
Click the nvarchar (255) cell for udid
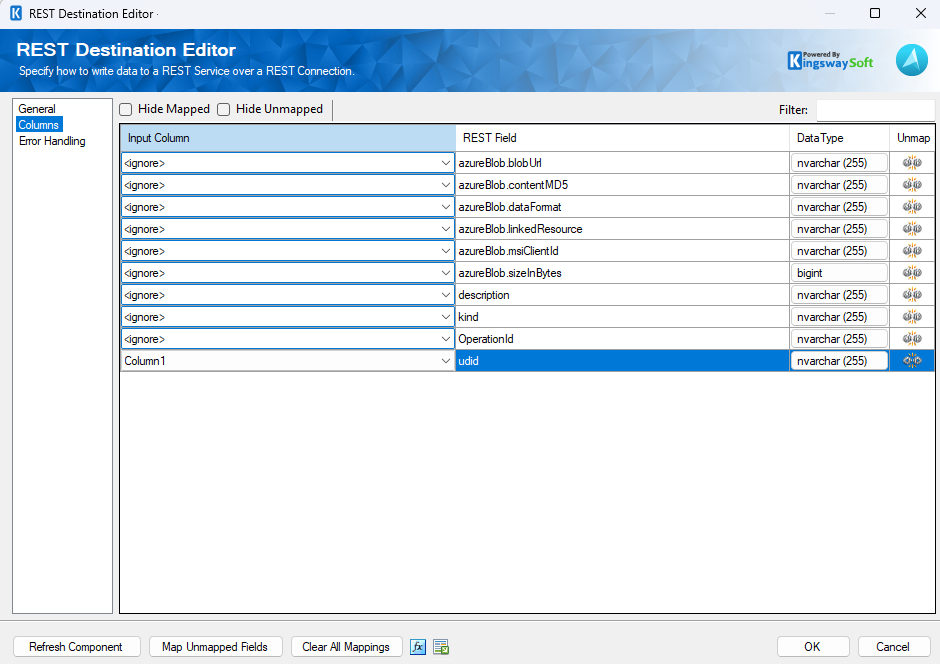[x=839, y=361]
